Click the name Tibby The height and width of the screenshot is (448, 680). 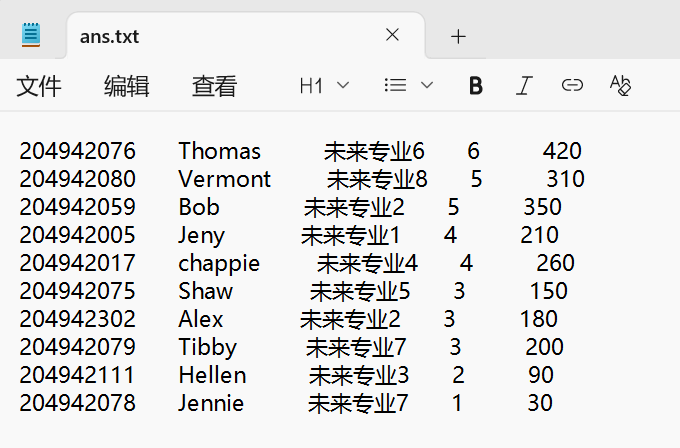click(x=208, y=347)
